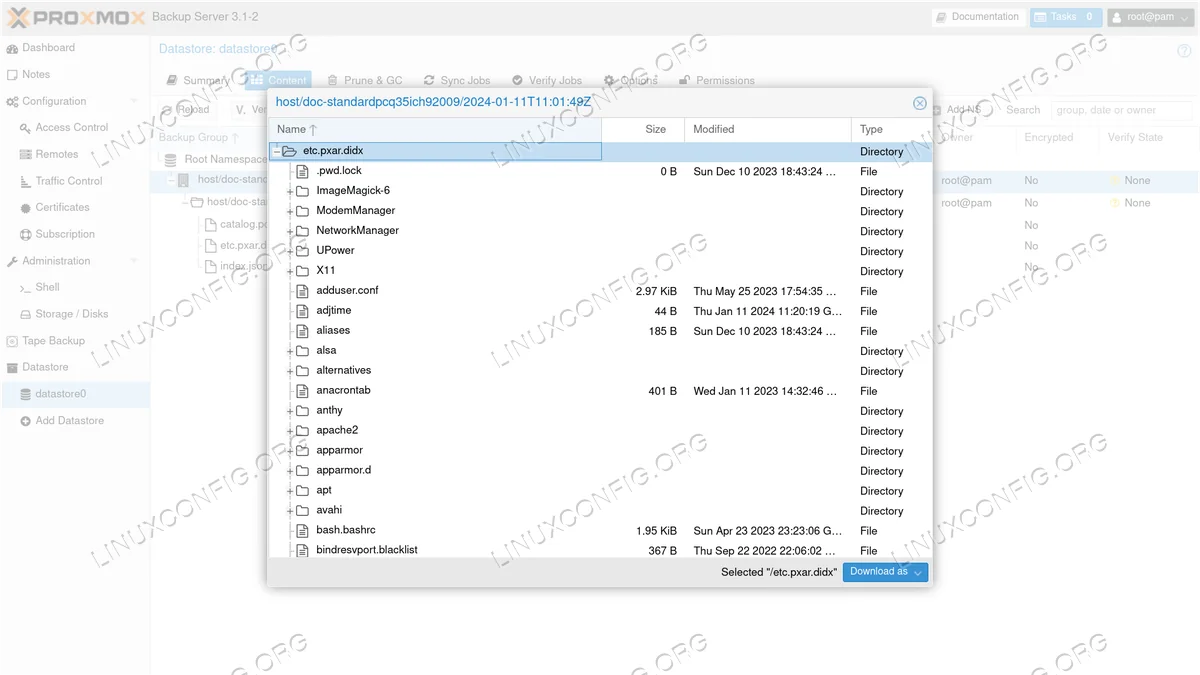Sort by the Size column header
Image resolution: width=1200 pixels, height=675 pixels.
pyautogui.click(x=643, y=130)
